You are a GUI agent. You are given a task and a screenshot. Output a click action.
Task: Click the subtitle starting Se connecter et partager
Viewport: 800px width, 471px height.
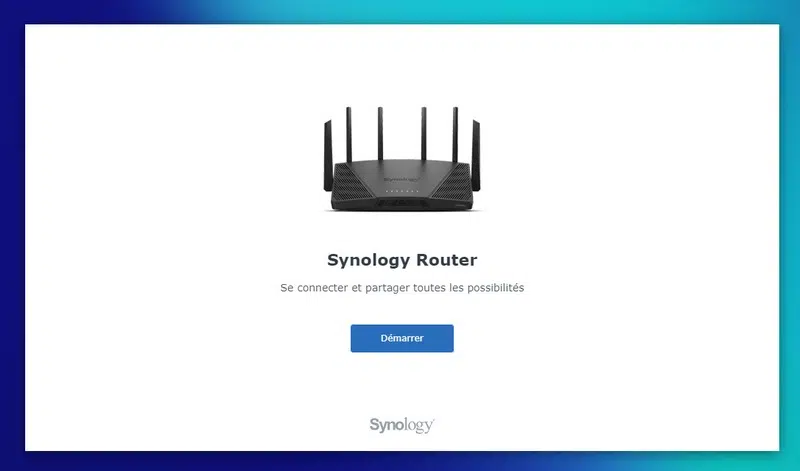click(402, 288)
